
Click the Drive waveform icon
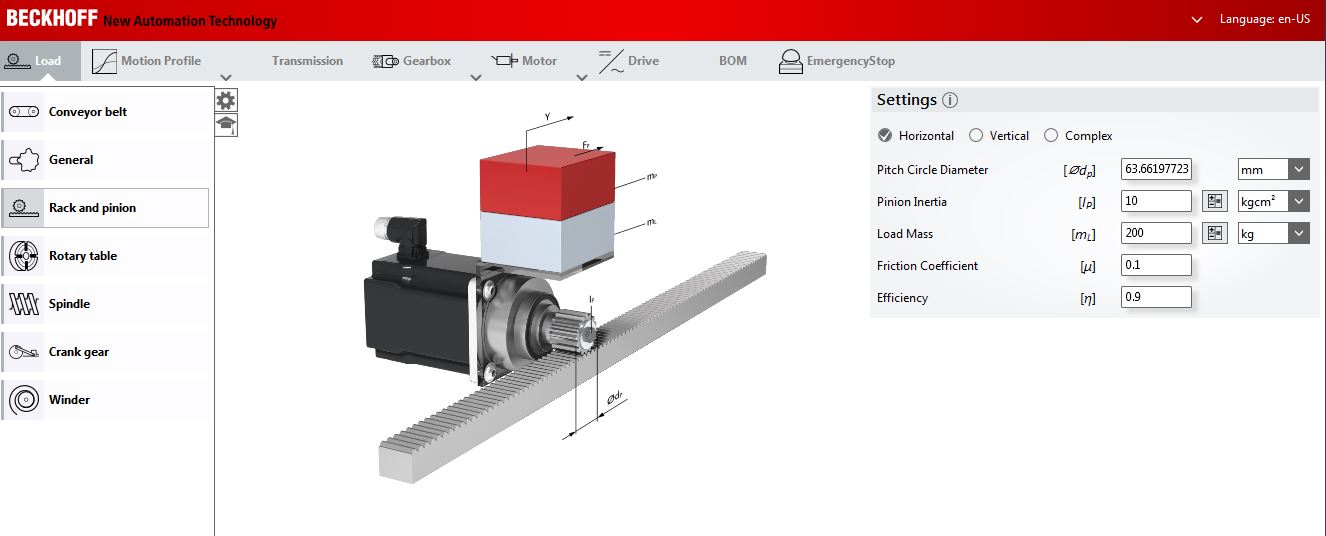(611, 61)
